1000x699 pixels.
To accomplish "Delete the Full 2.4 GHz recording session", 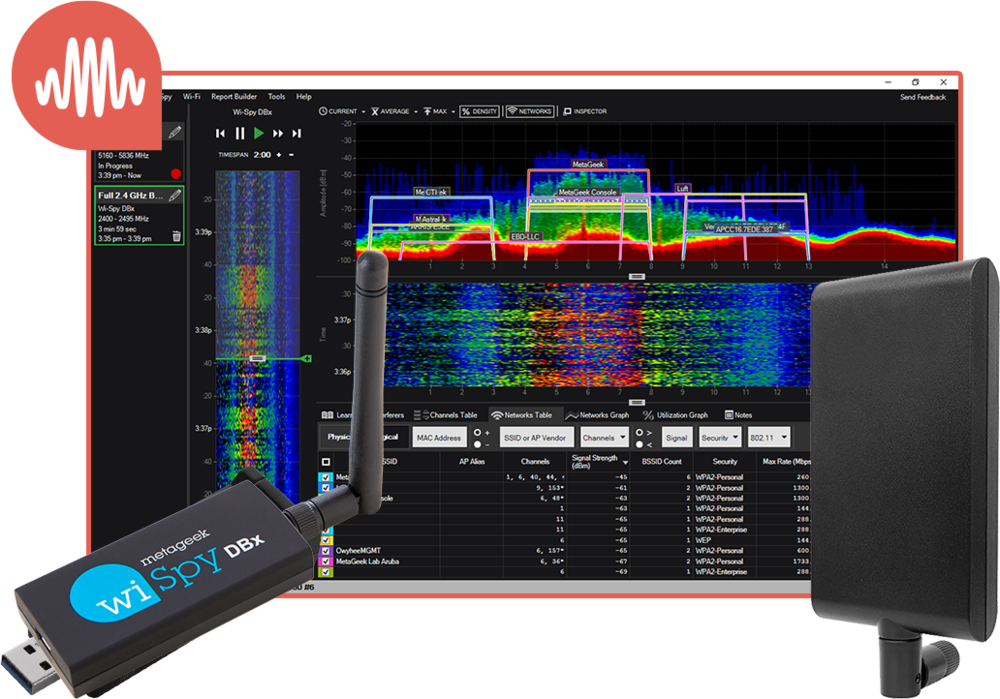I will [176, 236].
